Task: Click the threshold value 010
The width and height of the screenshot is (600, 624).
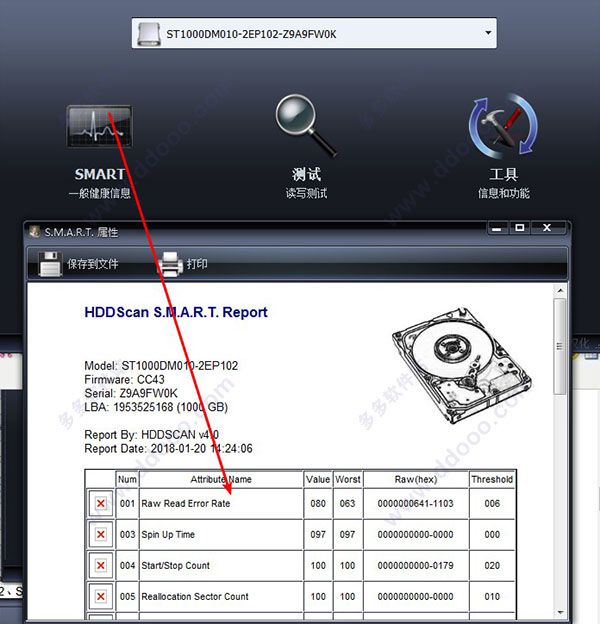Action: point(492,597)
